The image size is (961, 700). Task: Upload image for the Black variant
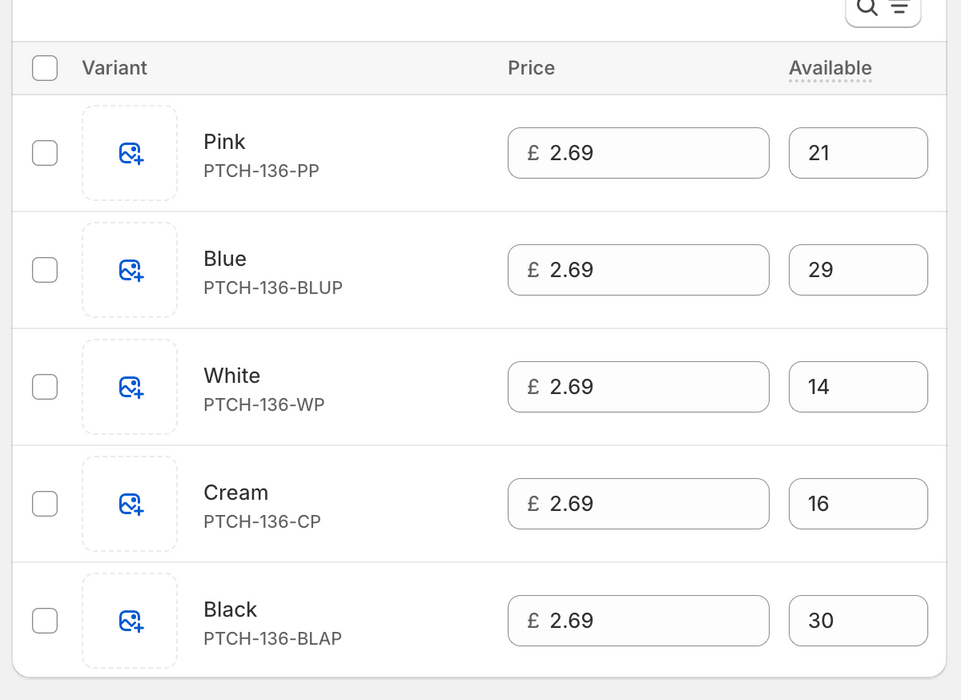pos(130,621)
